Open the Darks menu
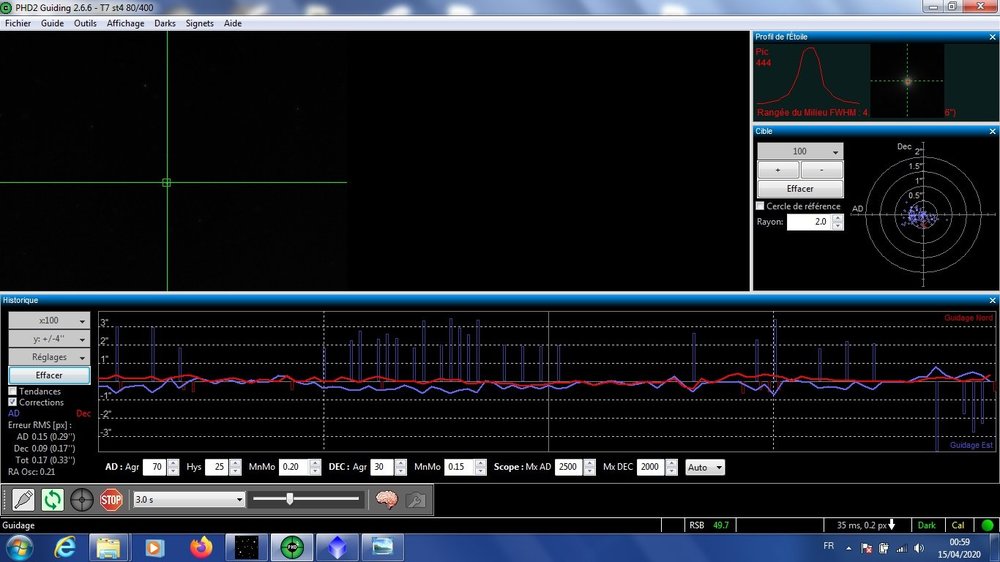Image resolution: width=1000 pixels, height=562 pixels. [x=165, y=23]
